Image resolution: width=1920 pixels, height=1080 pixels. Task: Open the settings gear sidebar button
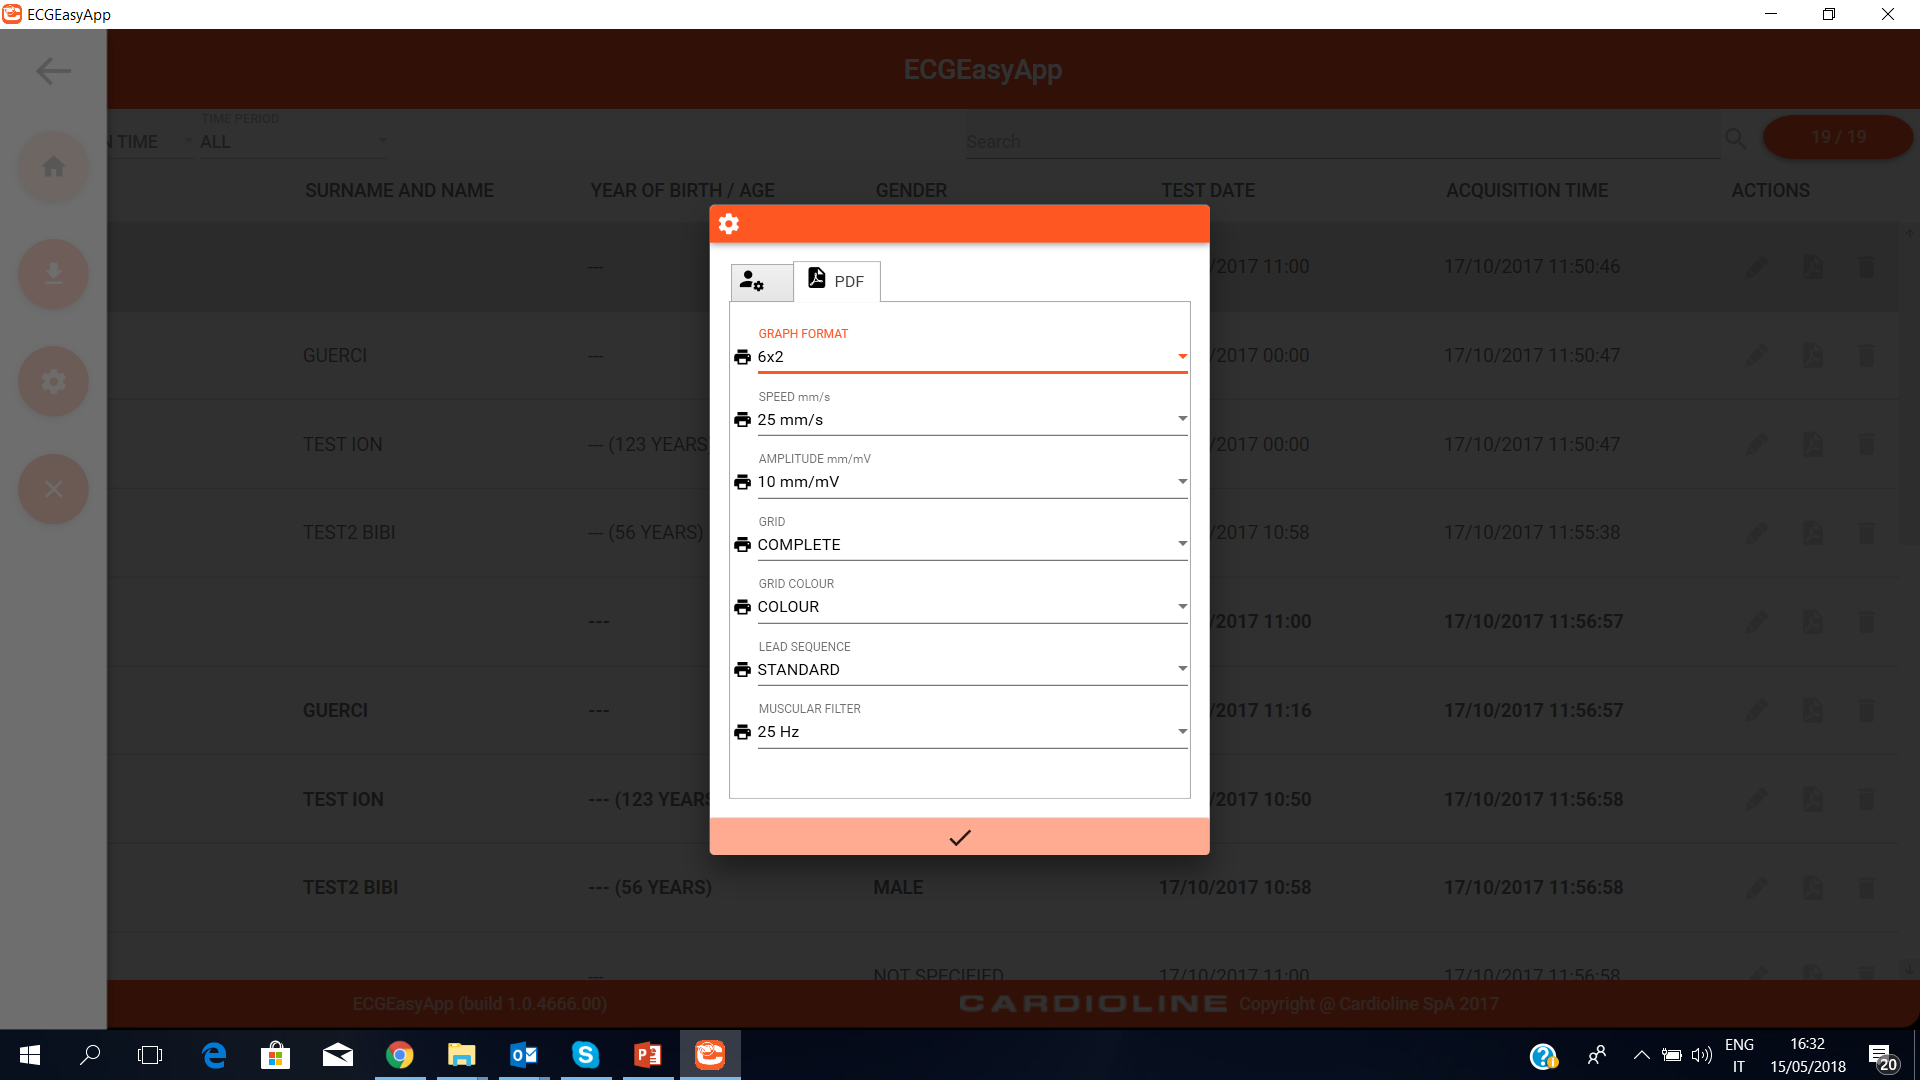[53, 381]
